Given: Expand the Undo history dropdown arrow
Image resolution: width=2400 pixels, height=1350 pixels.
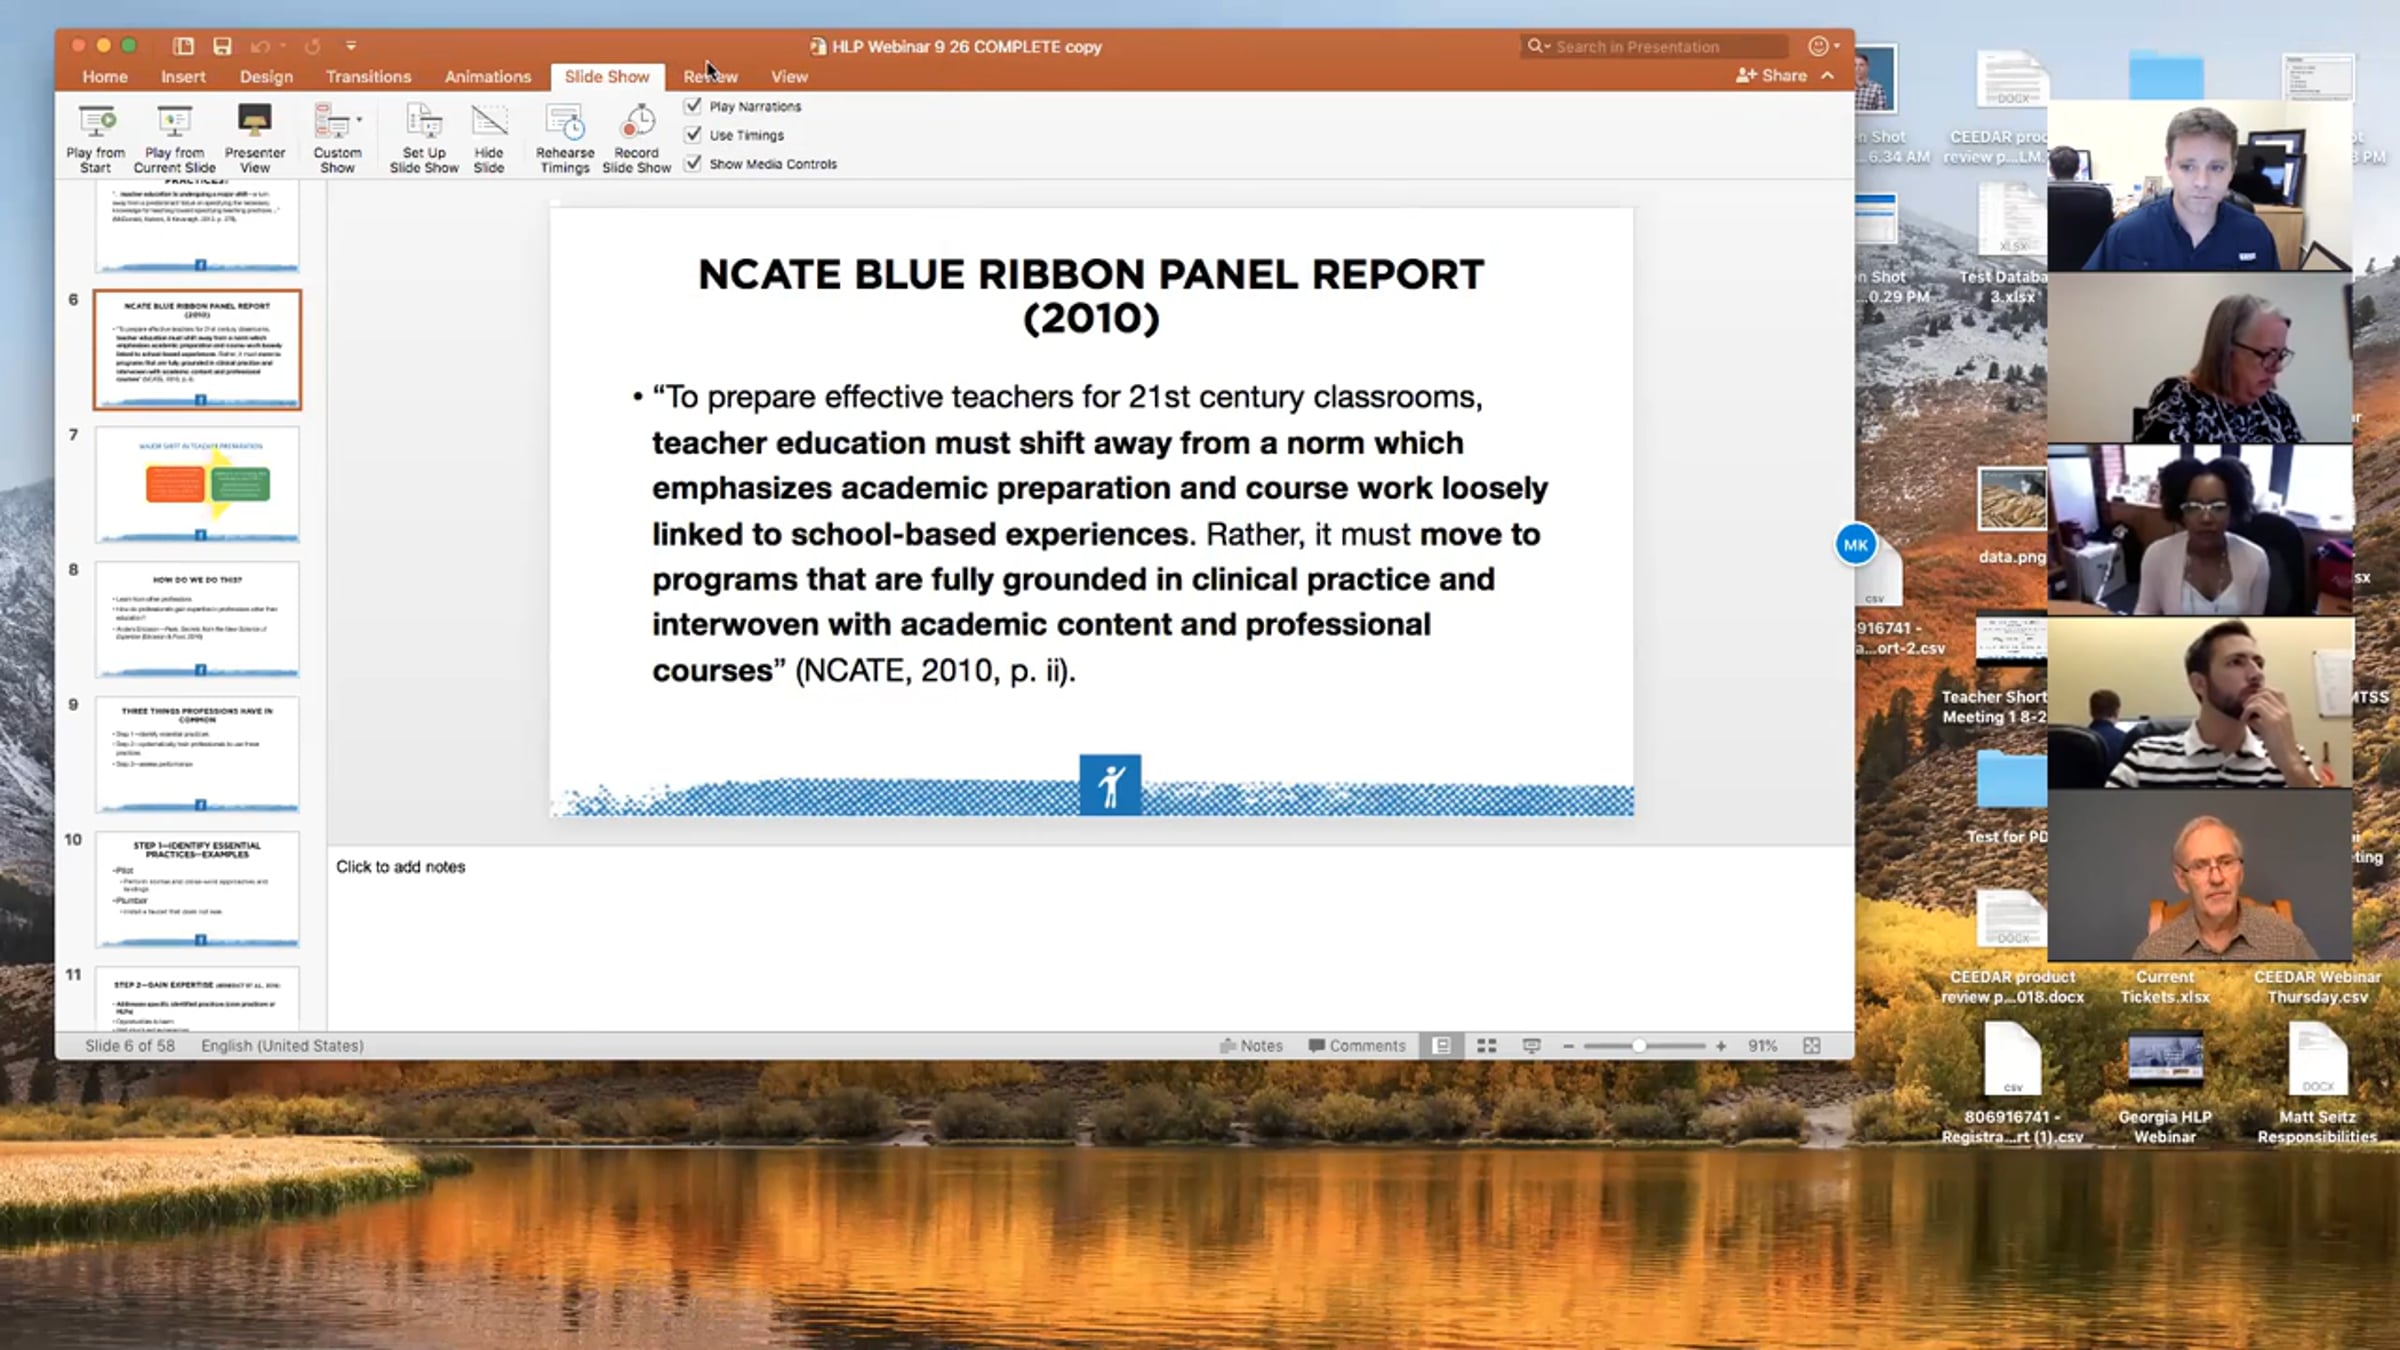Looking at the screenshot, I should 283,46.
